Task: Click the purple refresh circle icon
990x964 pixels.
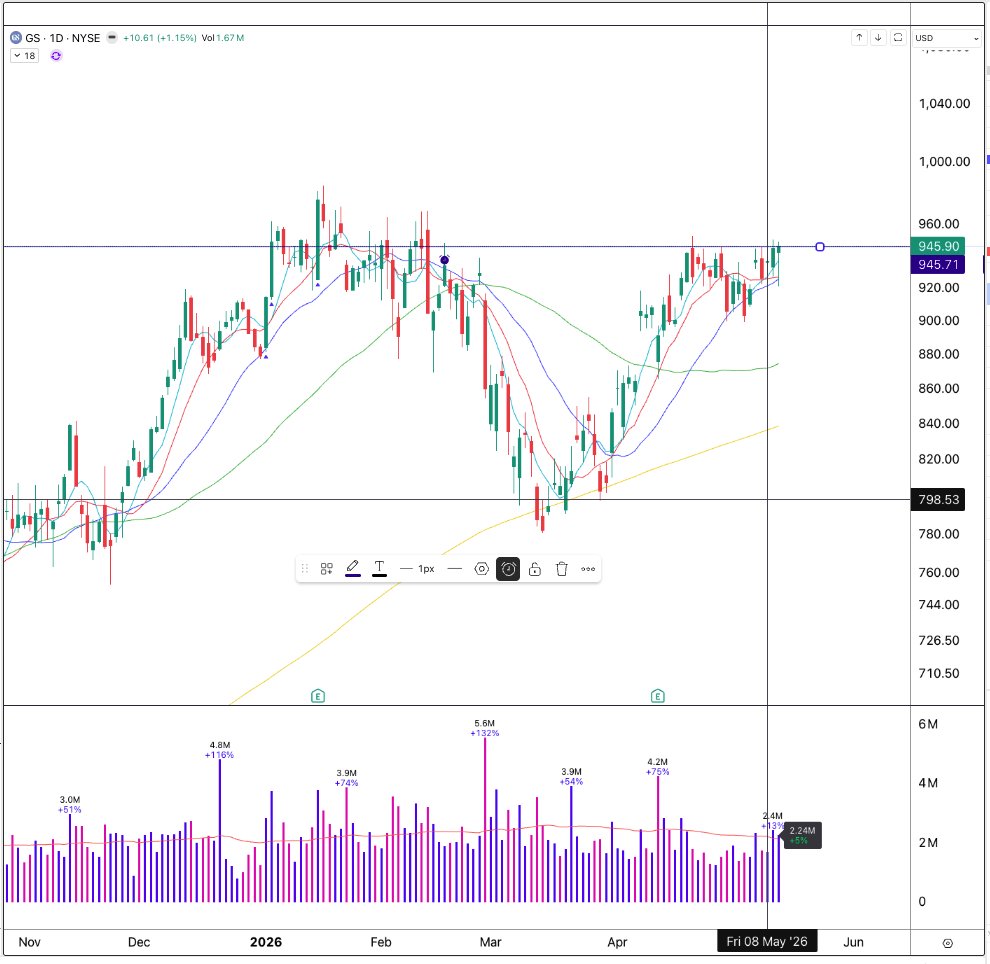Action: point(56,56)
